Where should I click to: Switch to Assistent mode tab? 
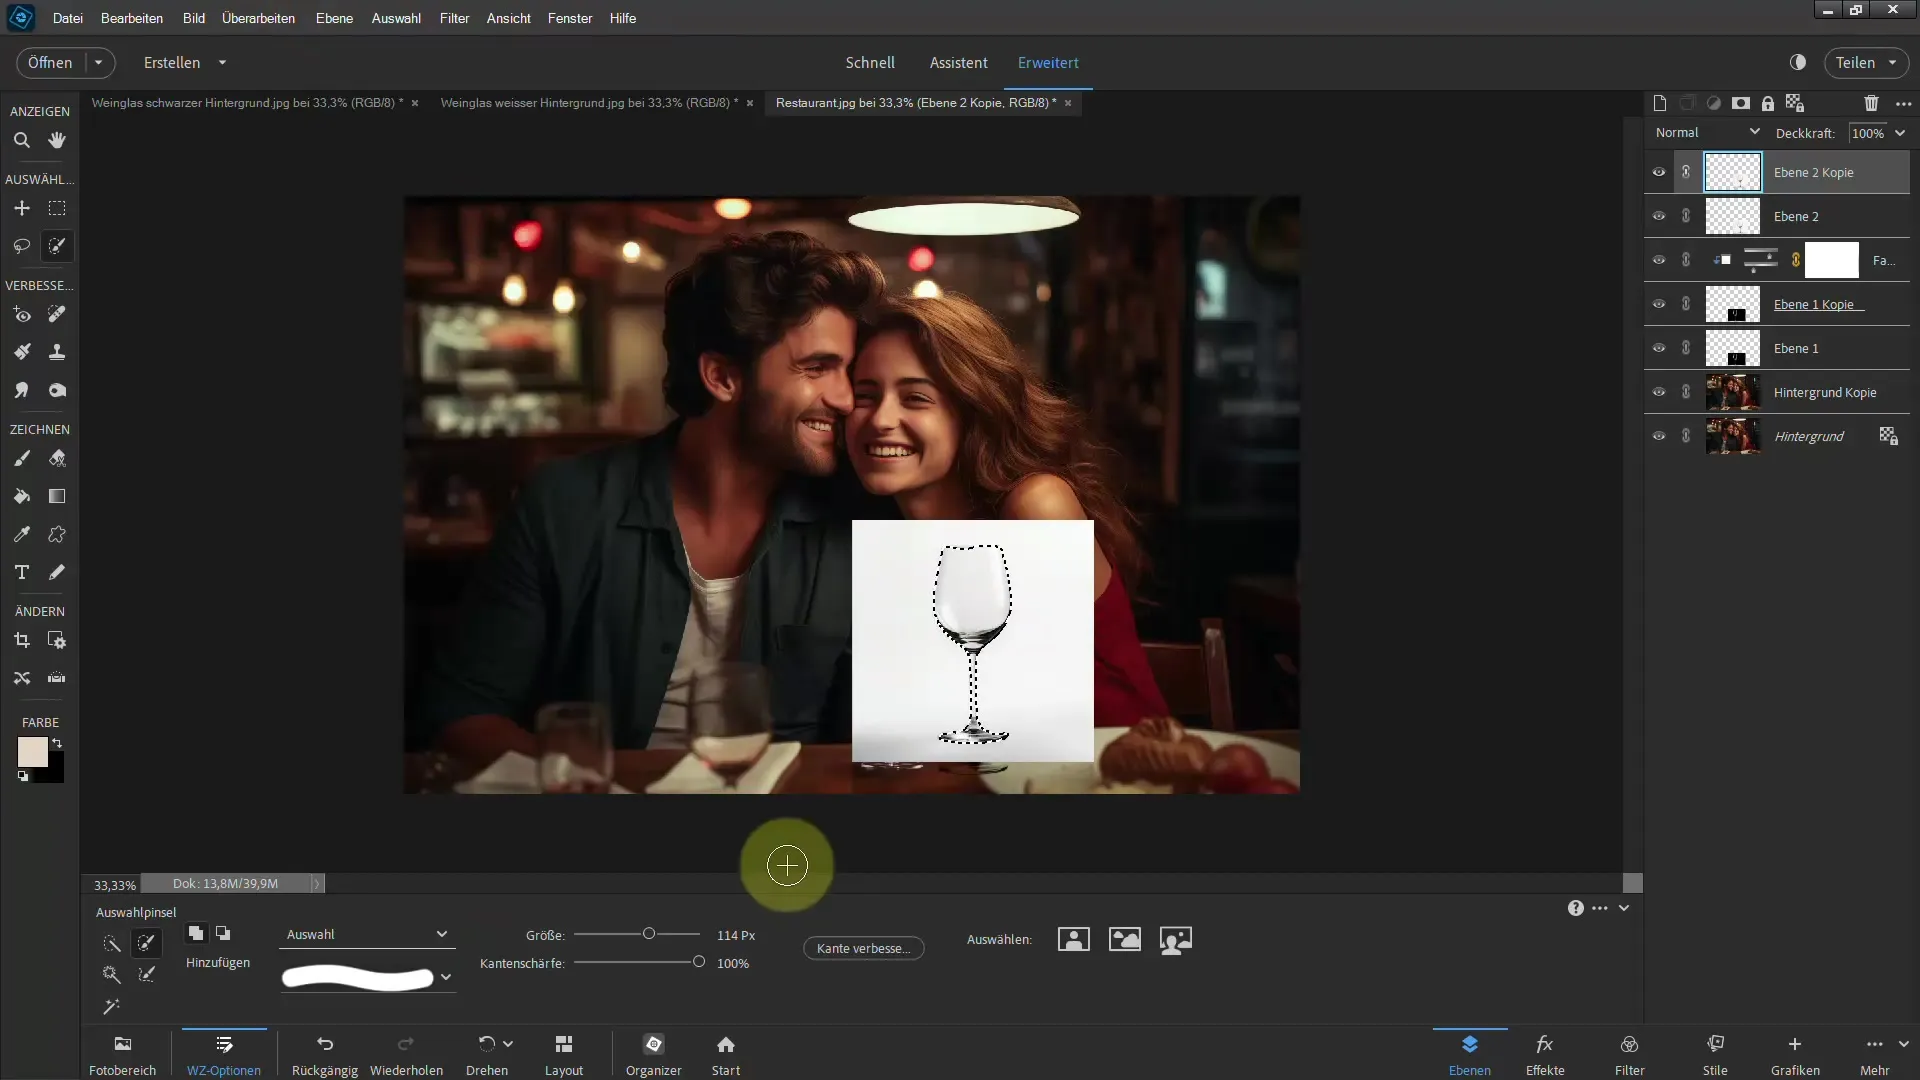click(x=958, y=62)
